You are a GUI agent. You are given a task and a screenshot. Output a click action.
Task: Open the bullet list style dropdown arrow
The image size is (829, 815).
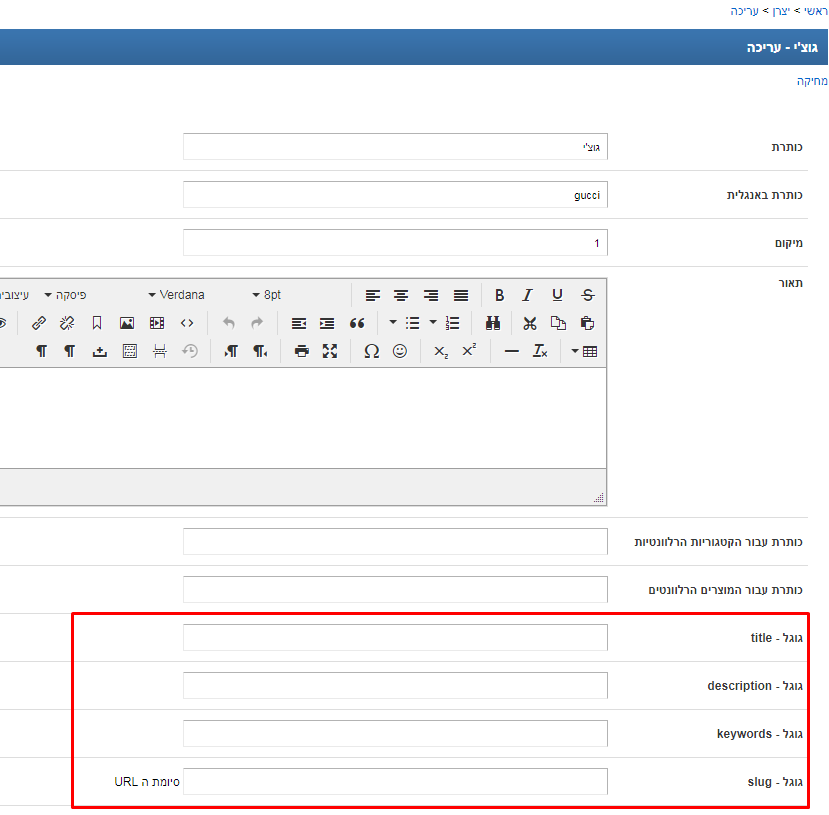tap(393, 322)
